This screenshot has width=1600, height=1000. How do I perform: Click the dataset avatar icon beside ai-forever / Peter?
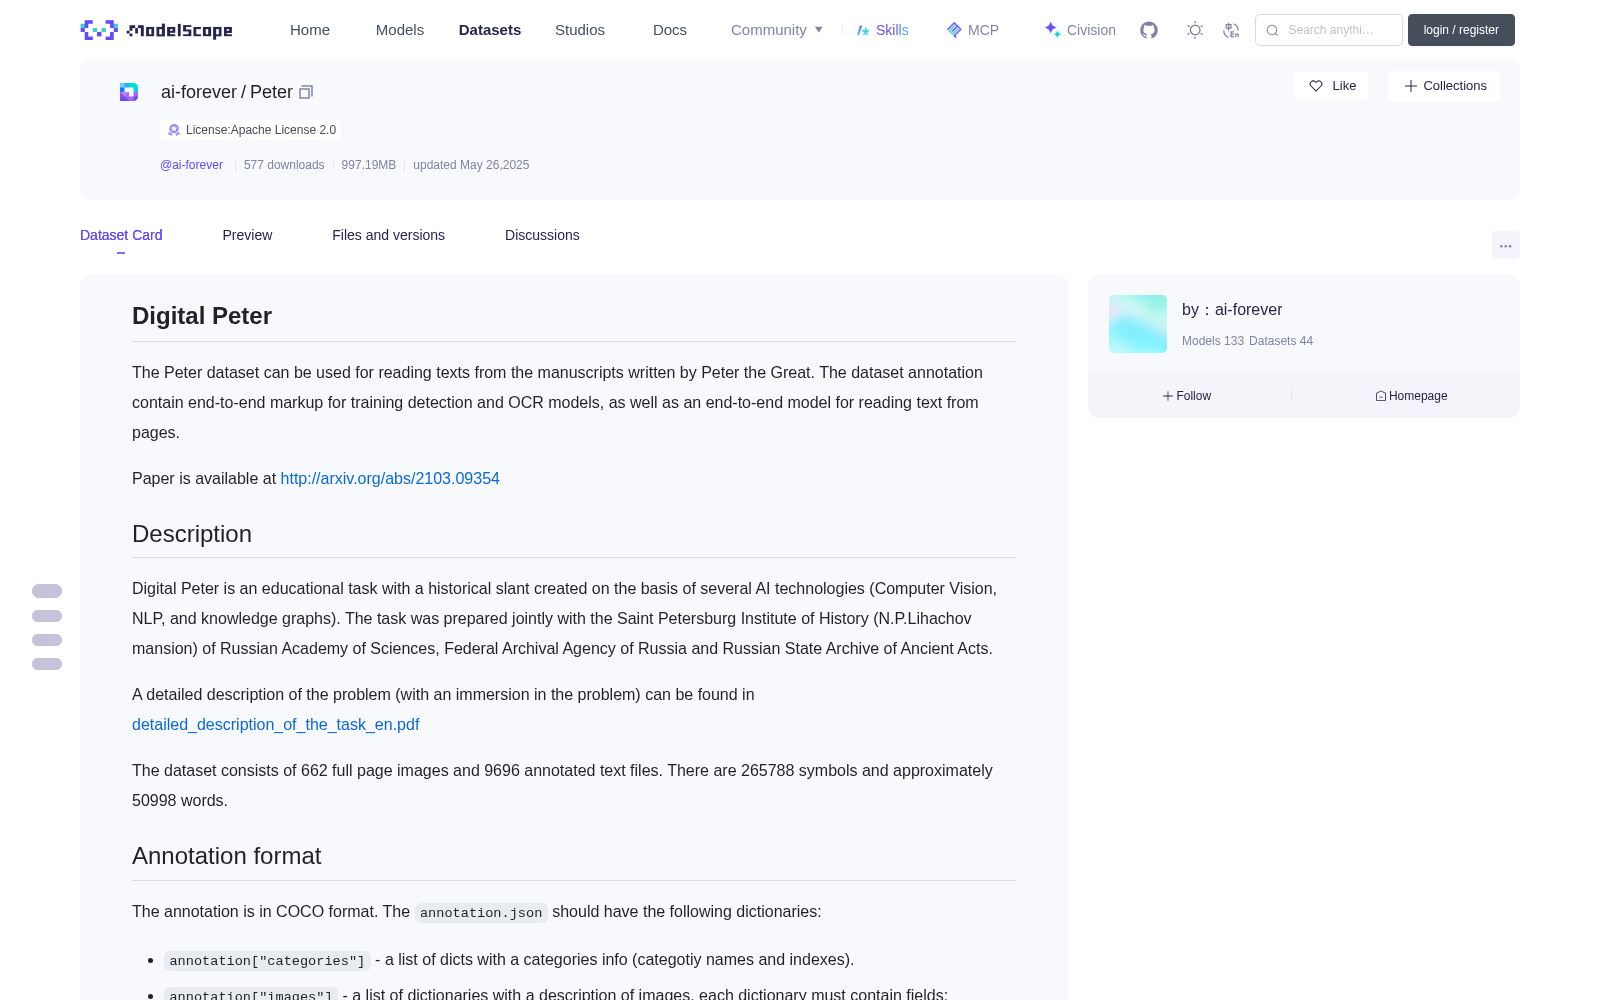point(129,92)
